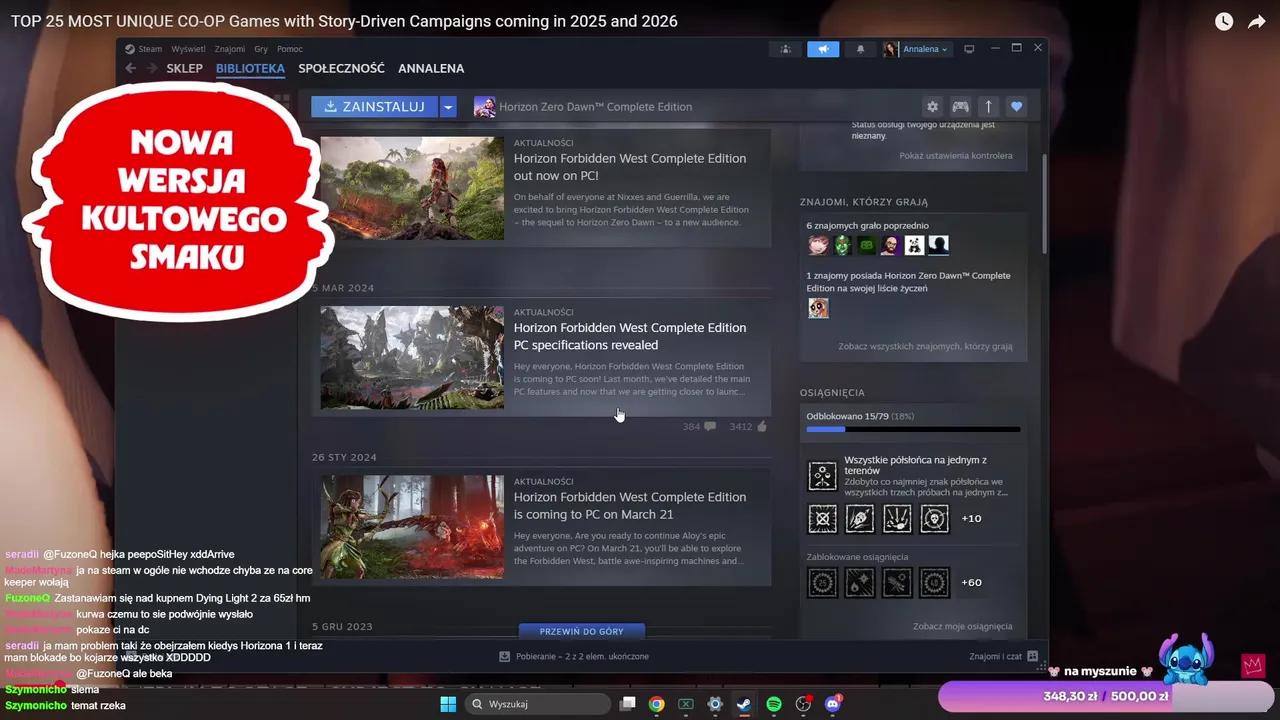Go forward with Steam right arrow
Image resolution: width=1280 pixels, height=720 pixels.
(x=151, y=68)
